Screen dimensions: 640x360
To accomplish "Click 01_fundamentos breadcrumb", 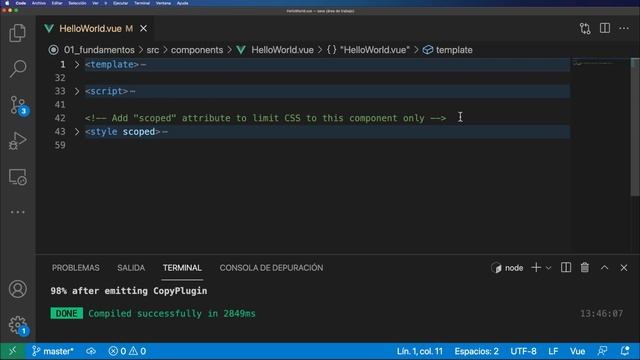I will (99, 50).
